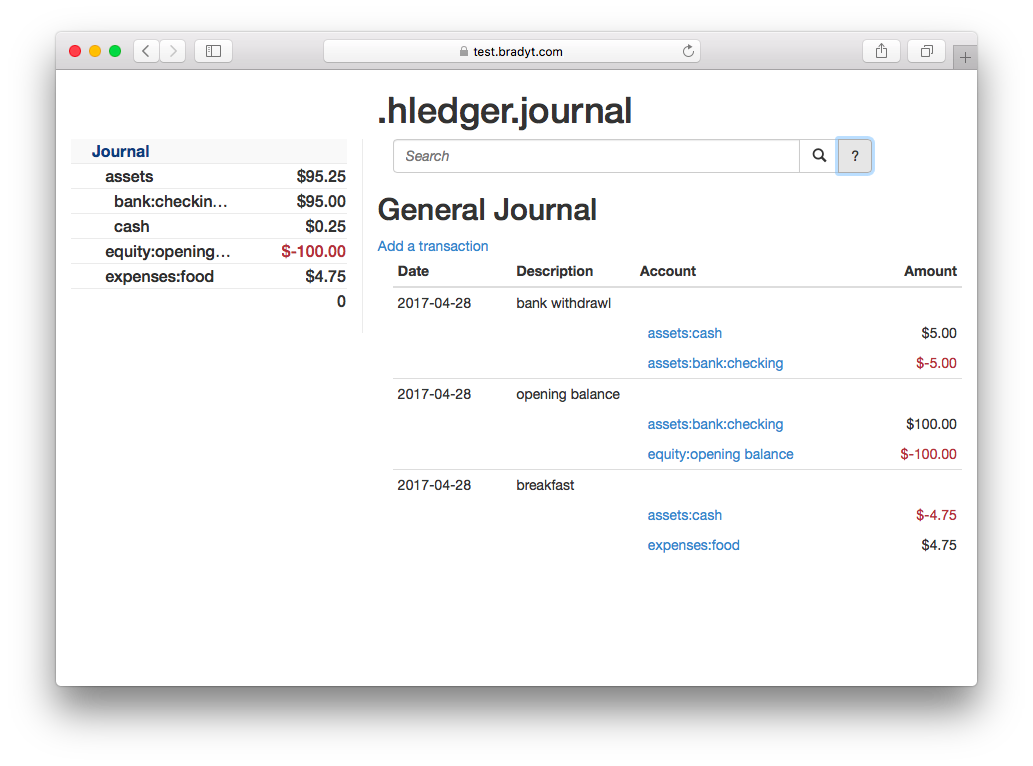Viewport: 1033px width, 766px height.
Task: Open assets:cash link under bank withdrawl
Action: 684,333
